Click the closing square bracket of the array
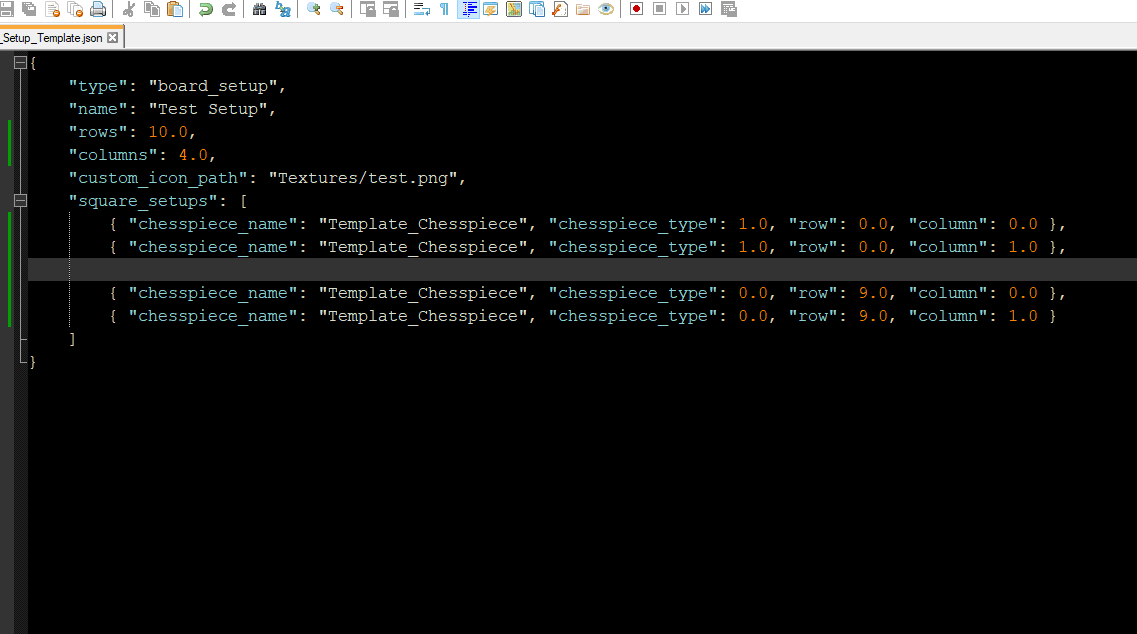Screen dimensions: 1137x634 click(72, 339)
